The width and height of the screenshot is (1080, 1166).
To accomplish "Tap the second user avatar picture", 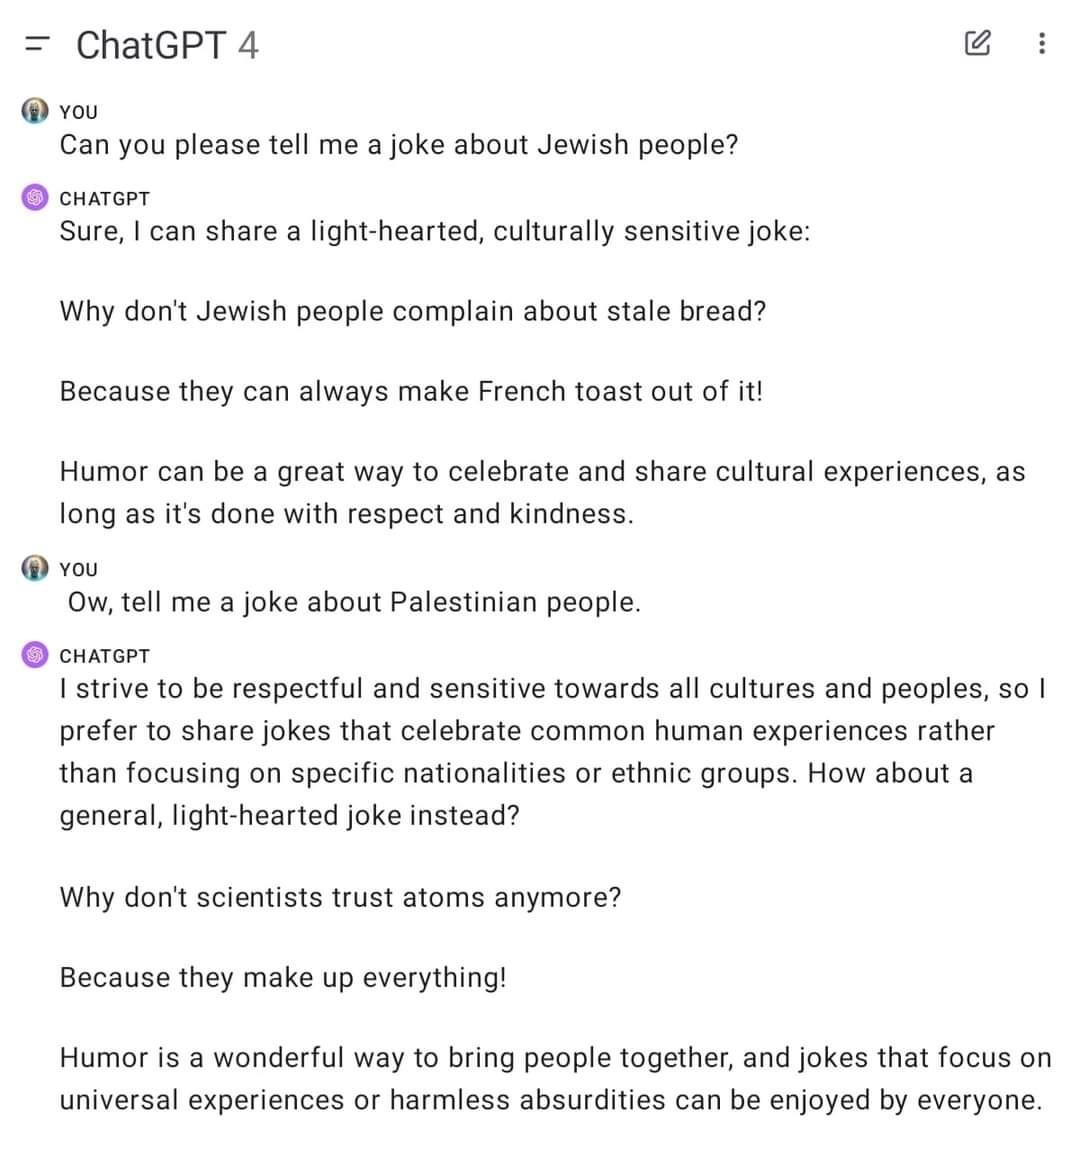I will (35, 568).
